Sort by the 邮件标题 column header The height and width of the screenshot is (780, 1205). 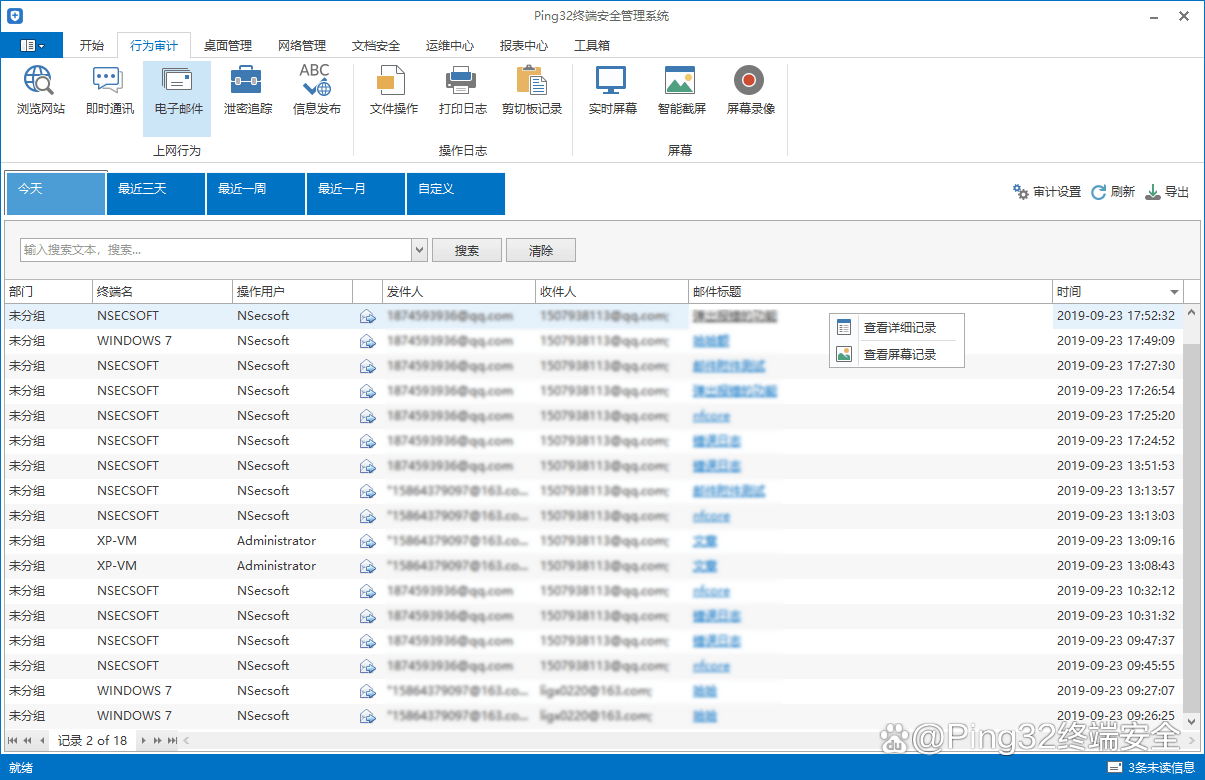(870, 292)
